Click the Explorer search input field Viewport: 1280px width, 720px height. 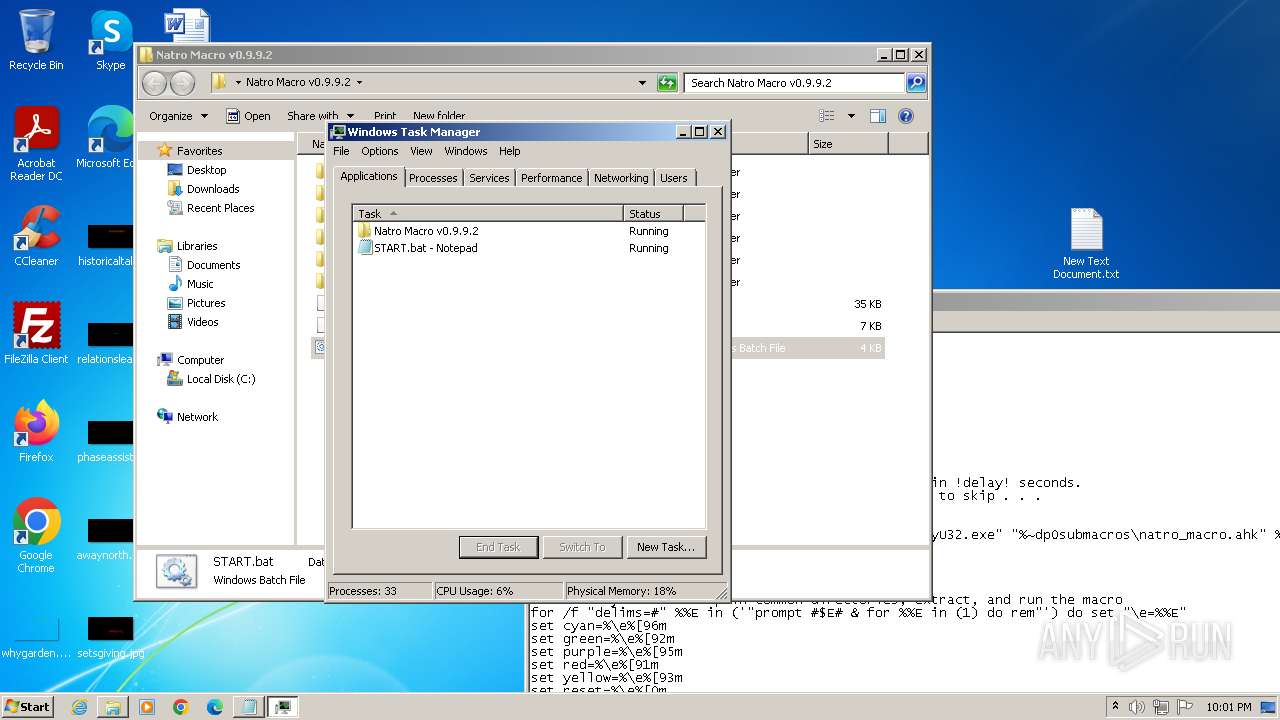click(795, 83)
